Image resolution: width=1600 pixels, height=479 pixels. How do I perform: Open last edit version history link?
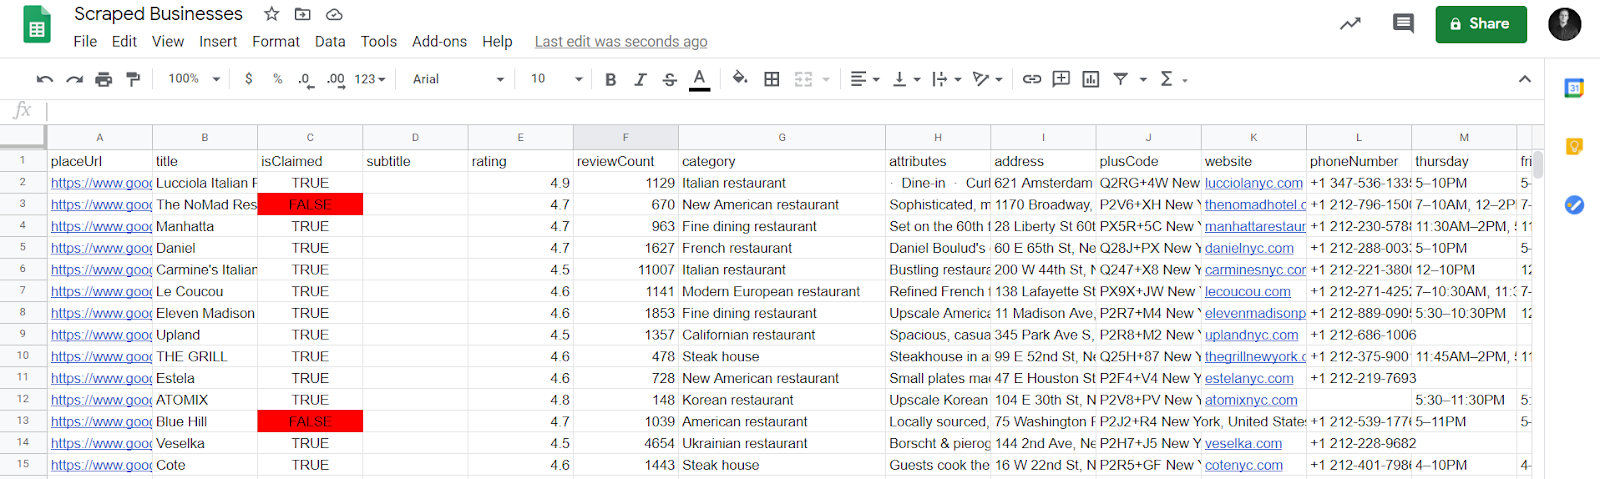[x=621, y=41]
